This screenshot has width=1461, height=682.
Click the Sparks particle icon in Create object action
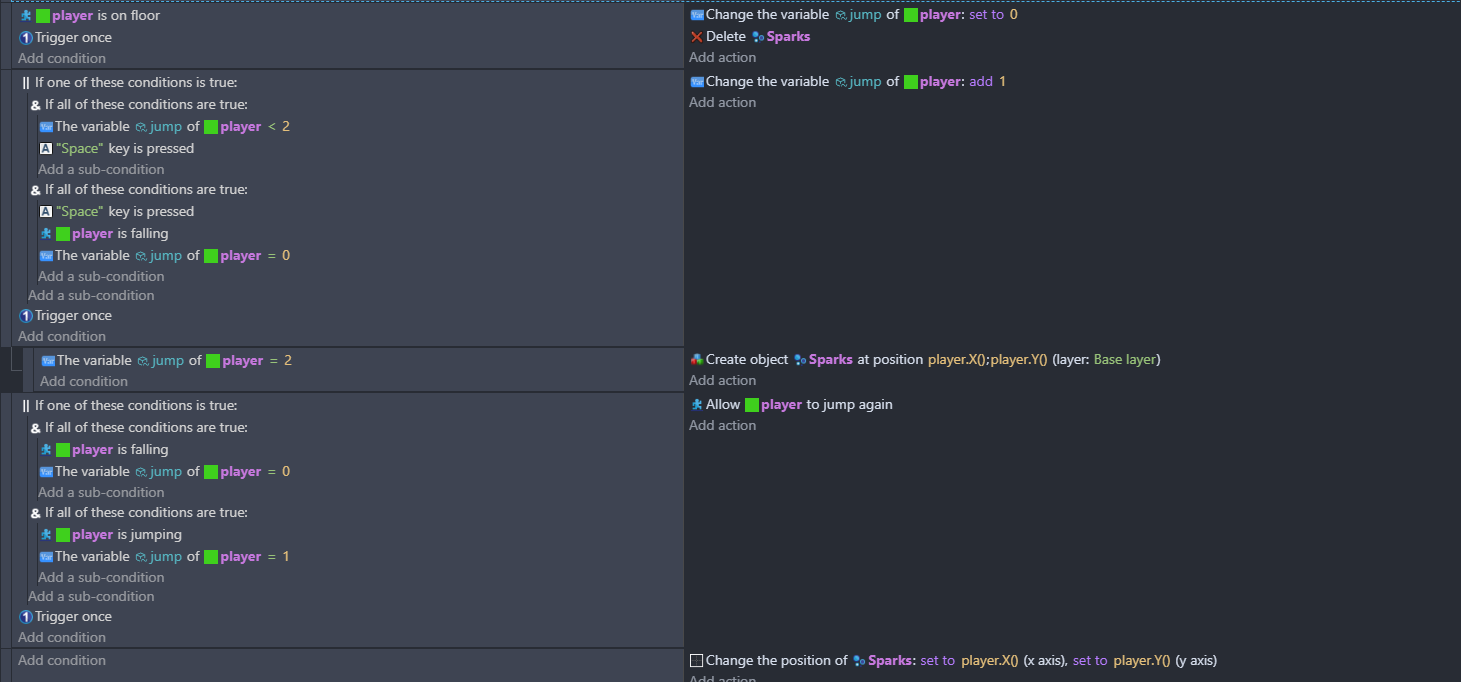click(x=800, y=360)
